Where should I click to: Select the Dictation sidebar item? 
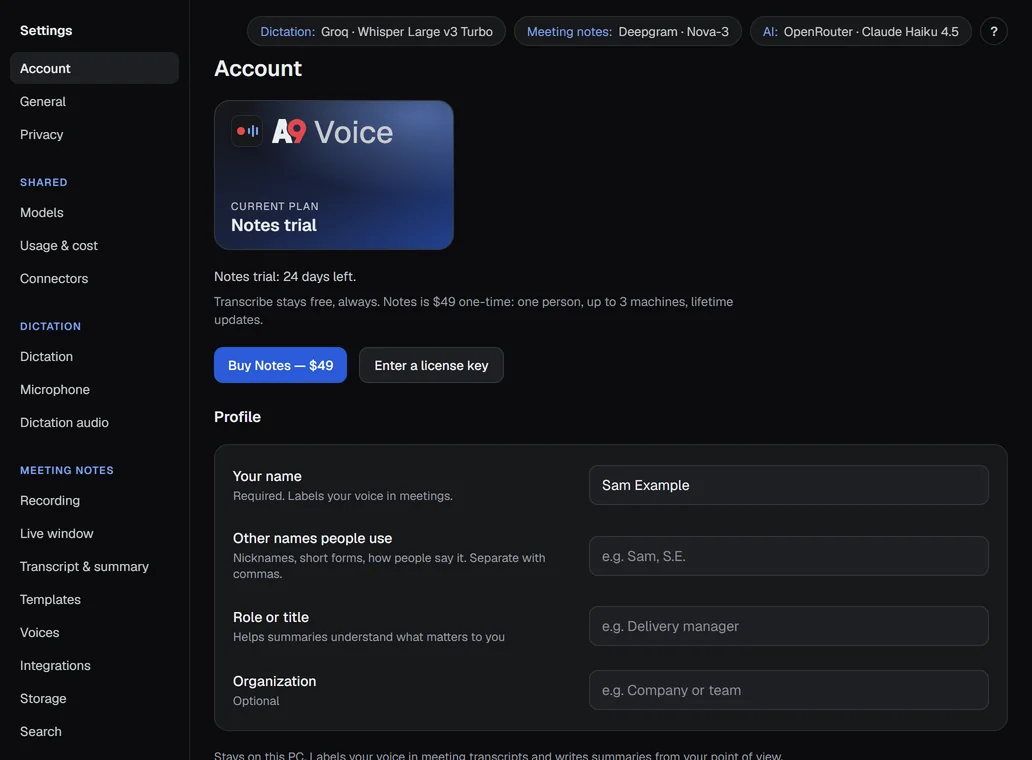tap(46, 357)
